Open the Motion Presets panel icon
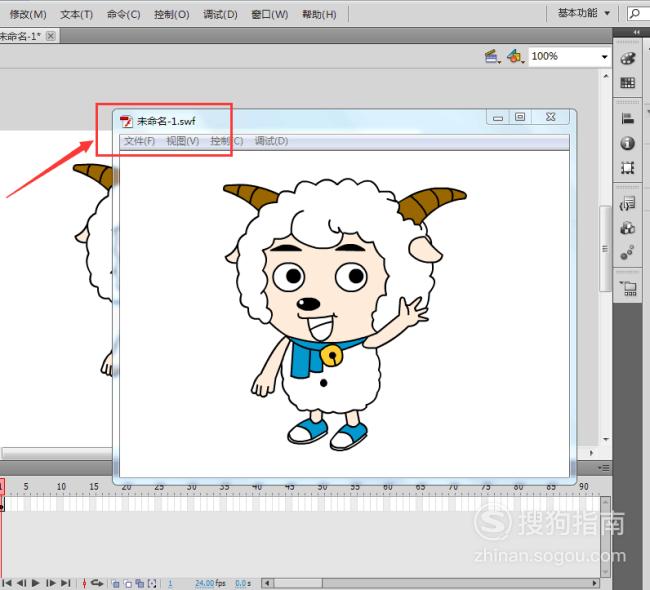This screenshot has width=650, height=590. [x=628, y=252]
